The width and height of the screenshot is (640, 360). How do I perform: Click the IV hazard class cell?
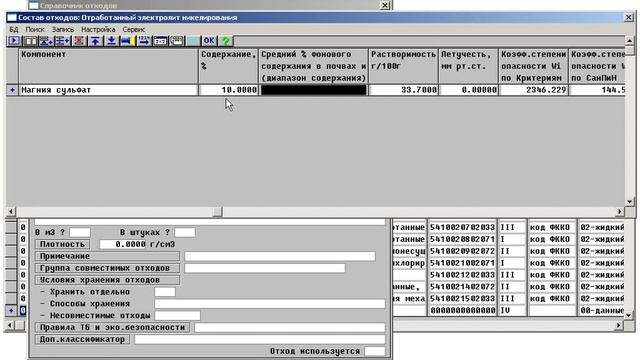pos(511,311)
